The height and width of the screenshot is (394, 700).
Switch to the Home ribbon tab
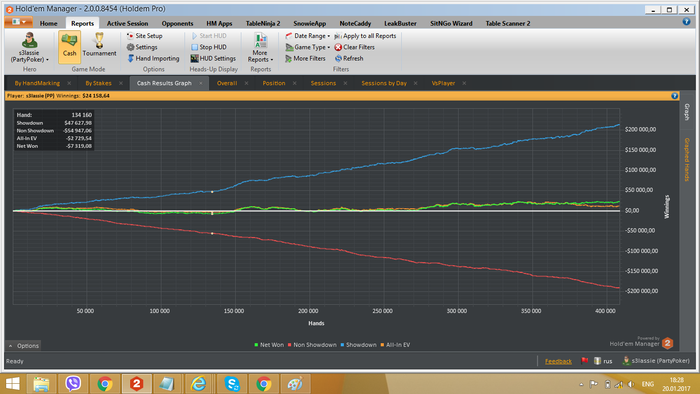48,23
